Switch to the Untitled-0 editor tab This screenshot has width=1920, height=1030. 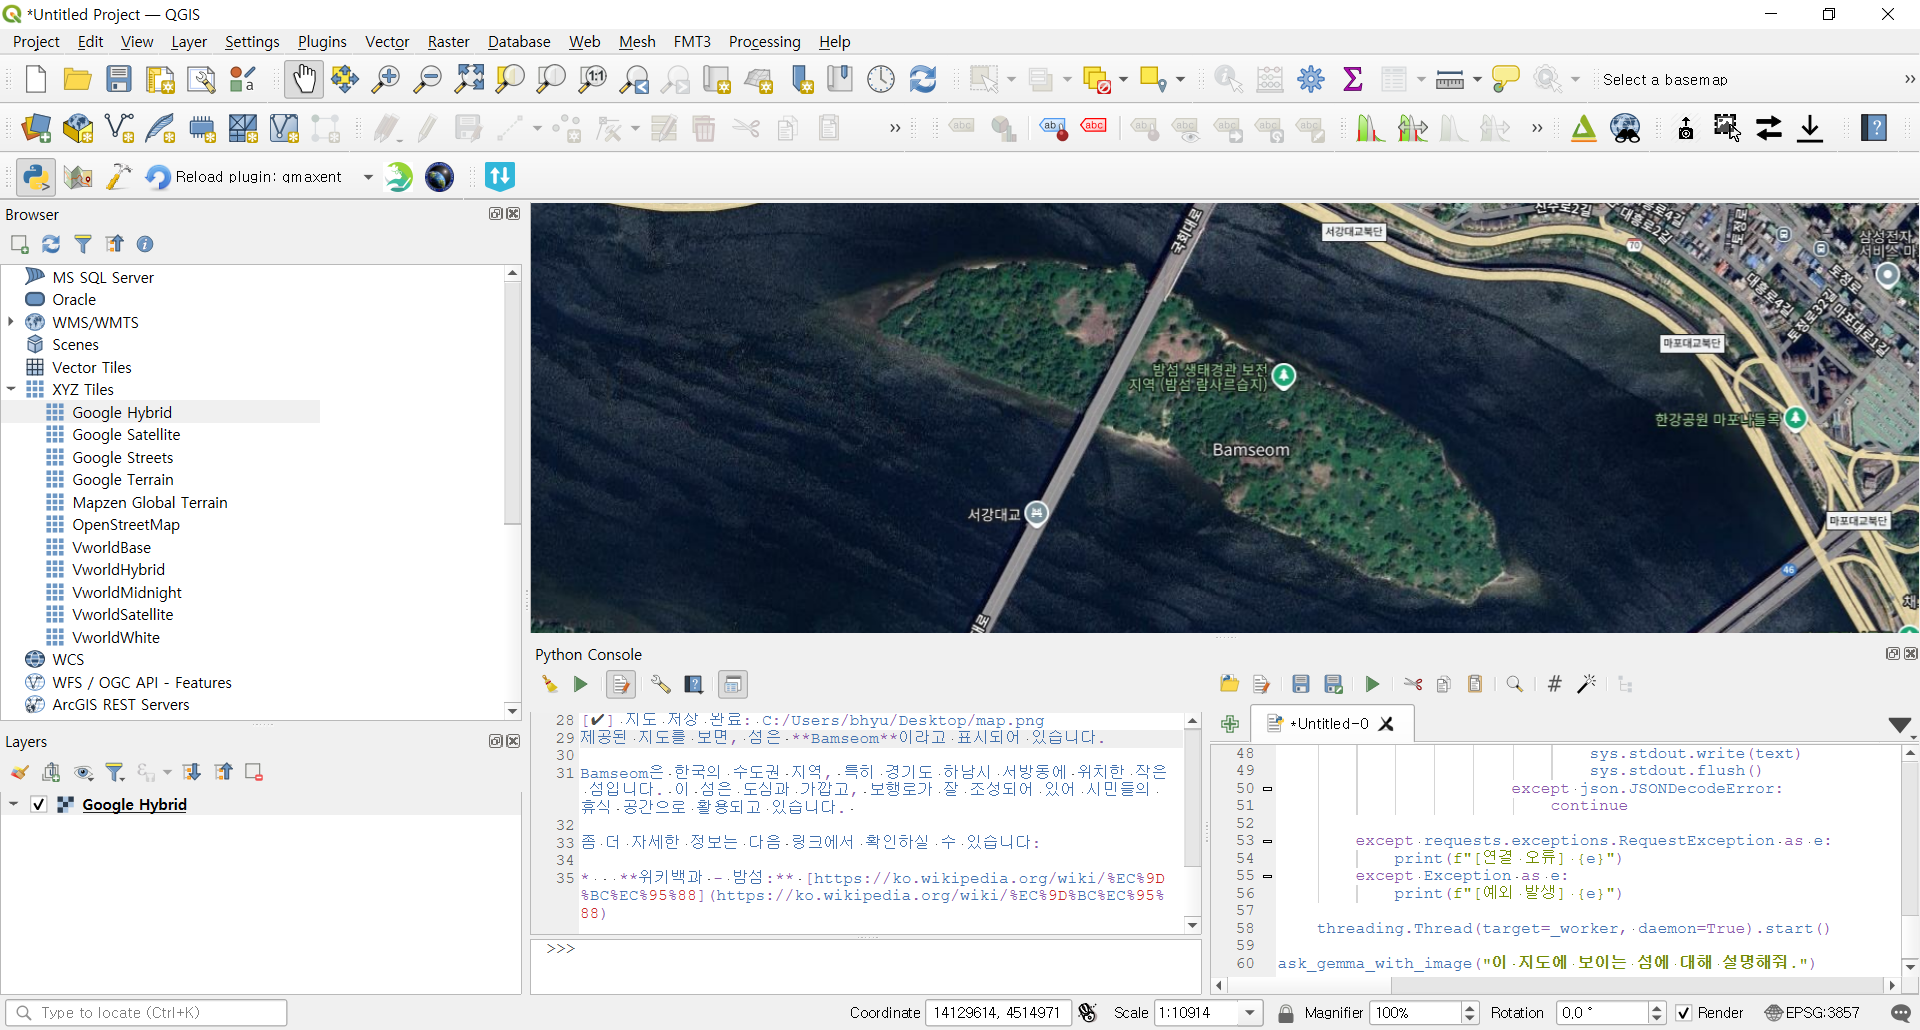(x=1328, y=724)
